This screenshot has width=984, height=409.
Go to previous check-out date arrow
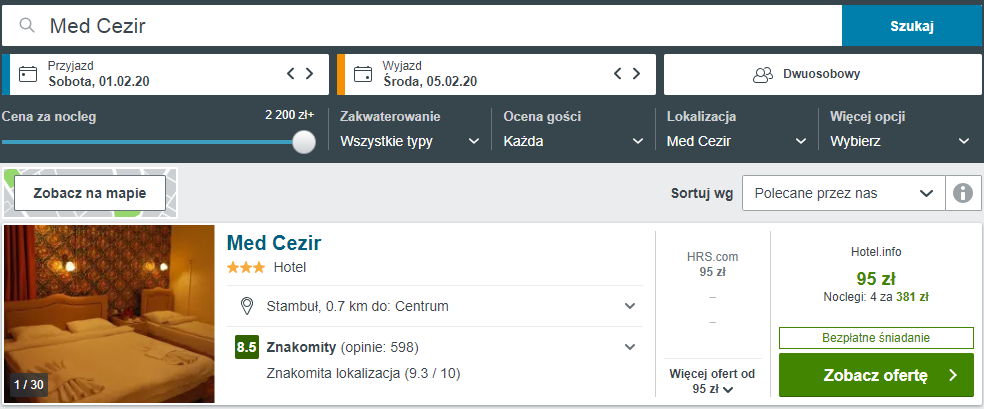(619, 73)
